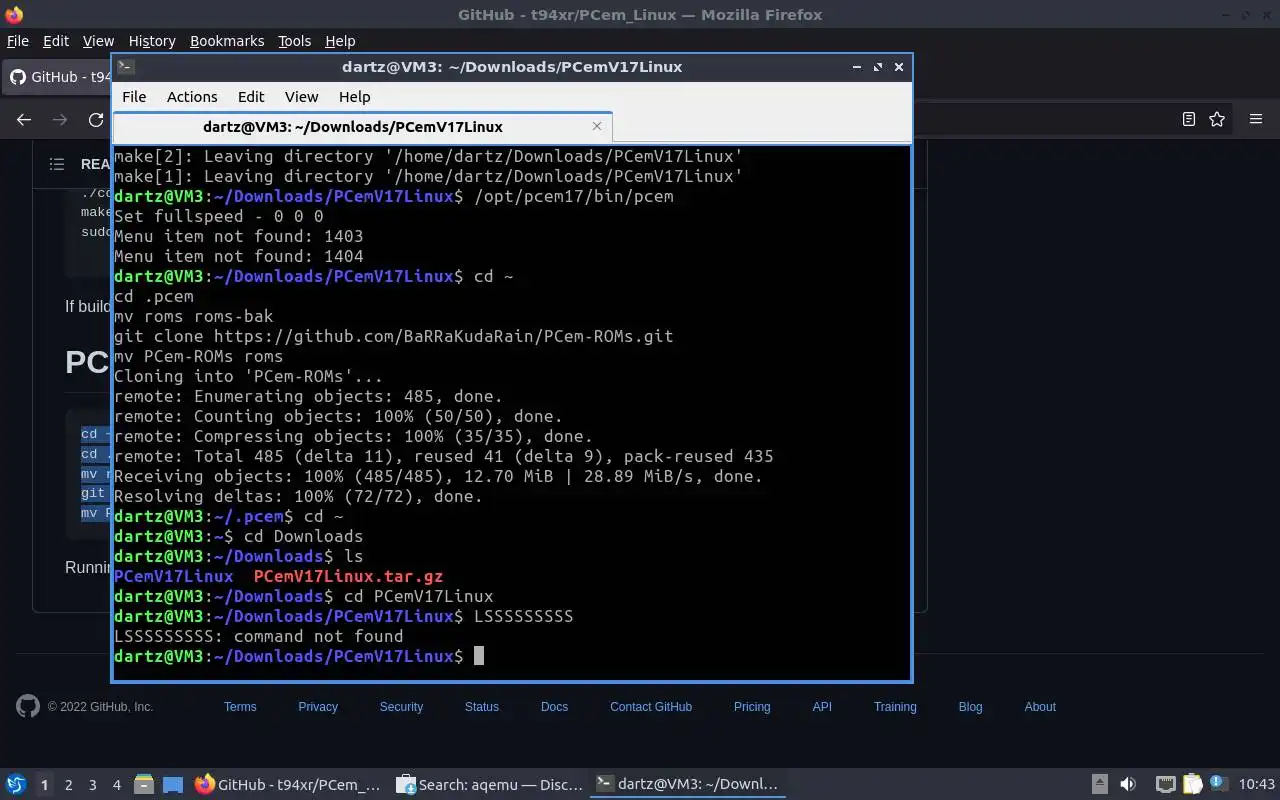Open the Firefox Edit menu

click(x=56, y=41)
